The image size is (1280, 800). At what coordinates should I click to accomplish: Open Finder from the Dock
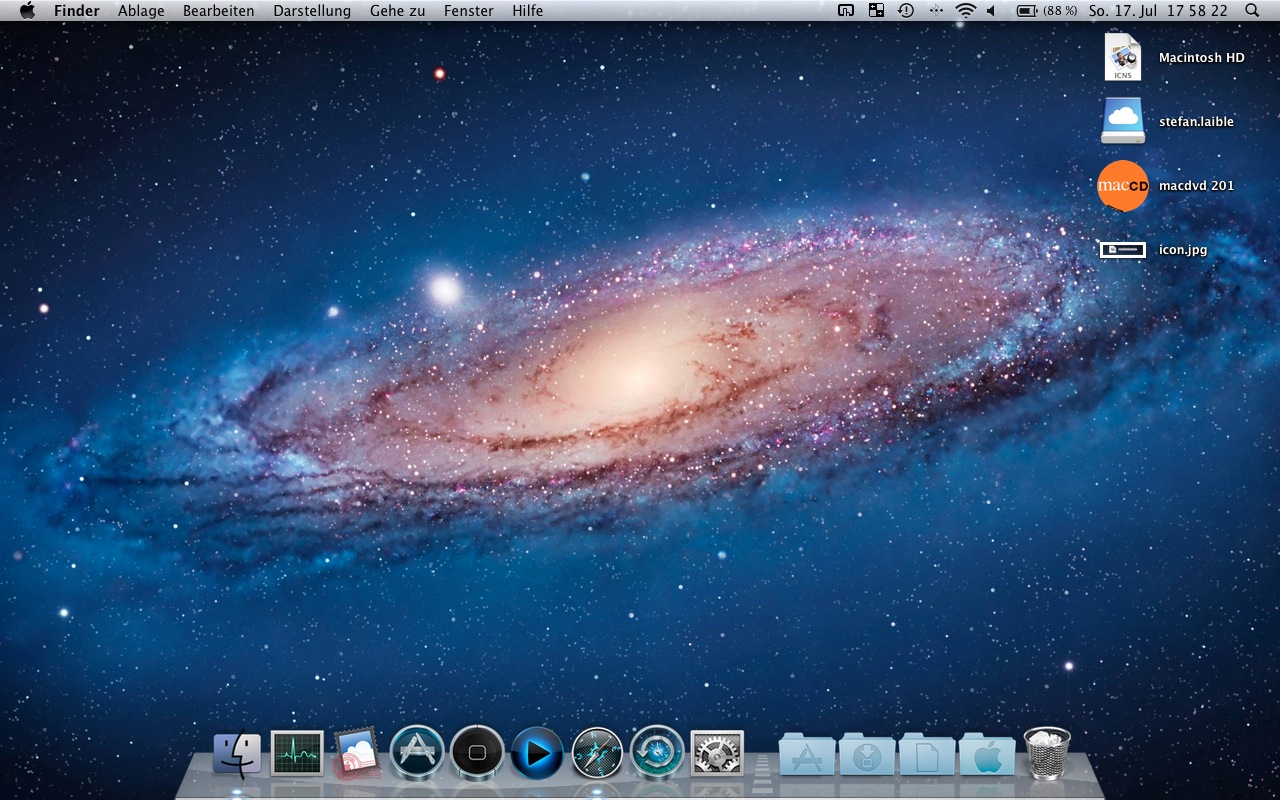tap(237, 753)
